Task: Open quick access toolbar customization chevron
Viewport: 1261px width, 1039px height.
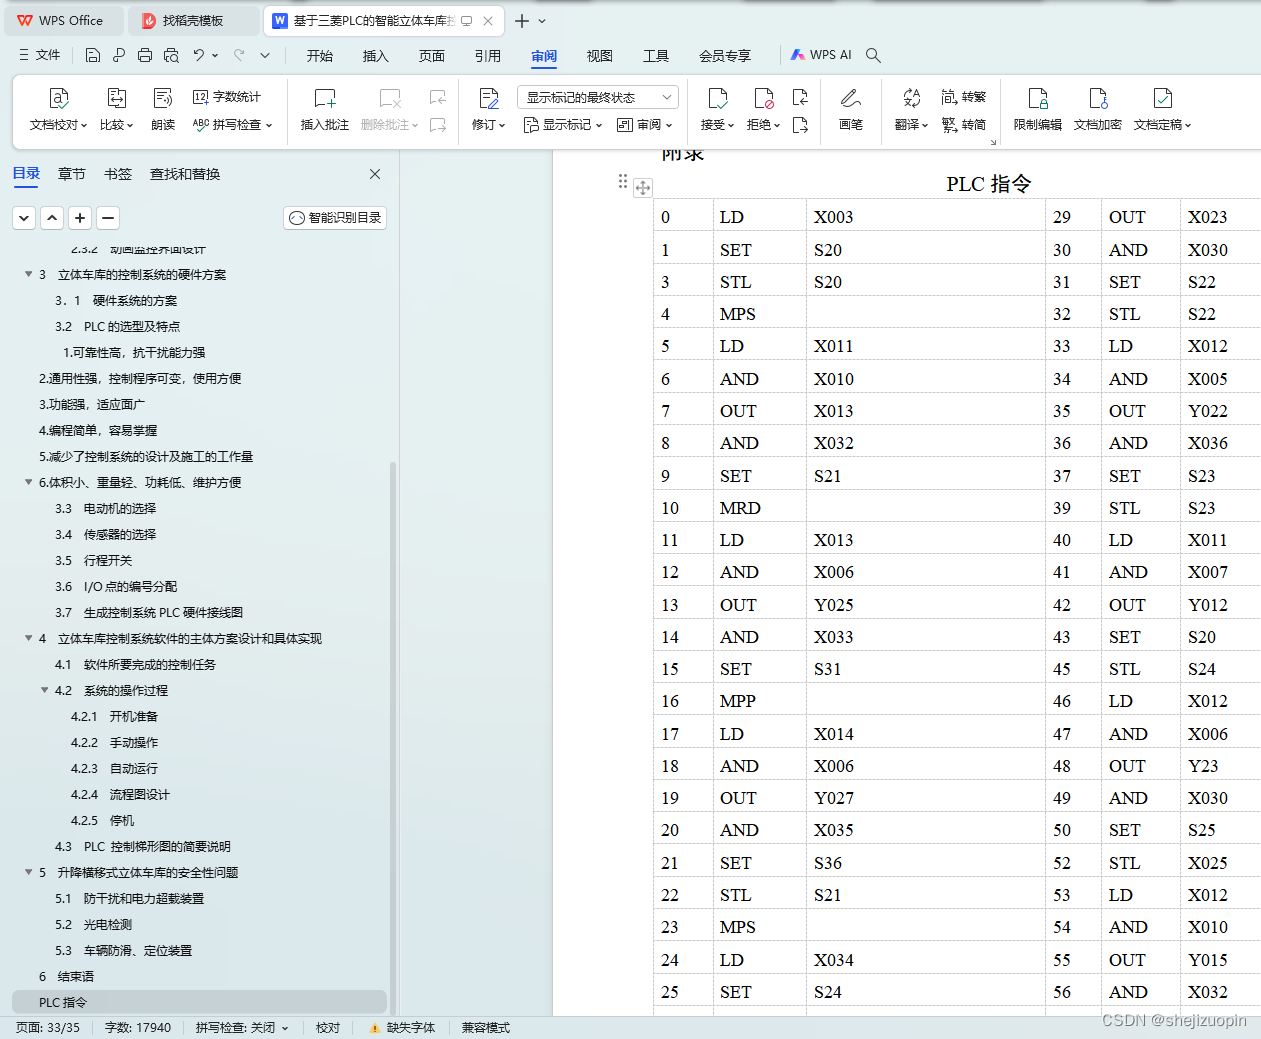Action: click(265, 55)
